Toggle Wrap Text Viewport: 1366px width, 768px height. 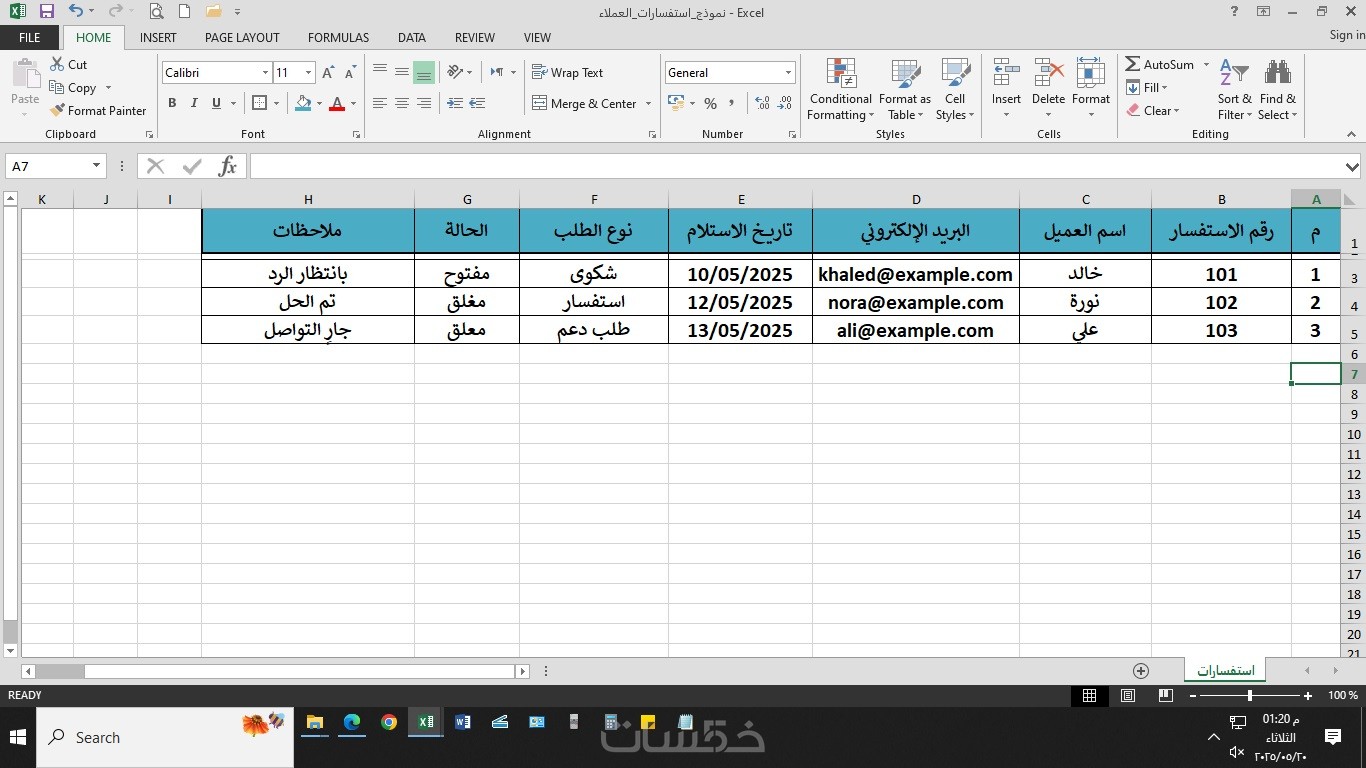567,73
